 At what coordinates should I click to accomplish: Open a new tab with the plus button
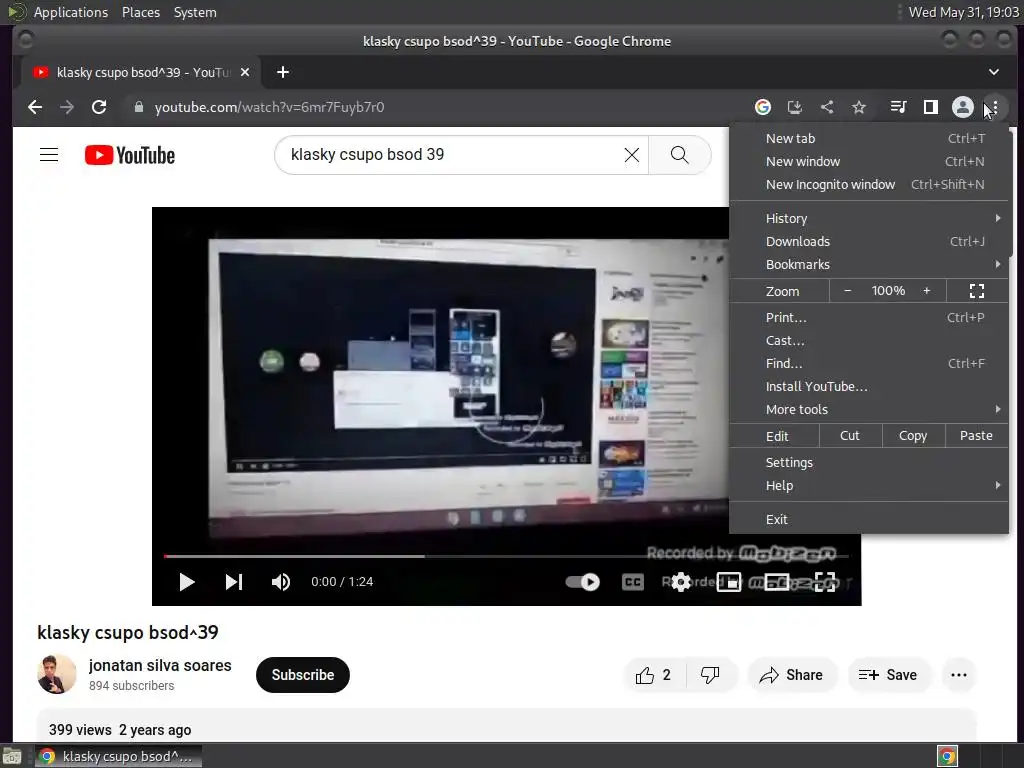[283, 72]
